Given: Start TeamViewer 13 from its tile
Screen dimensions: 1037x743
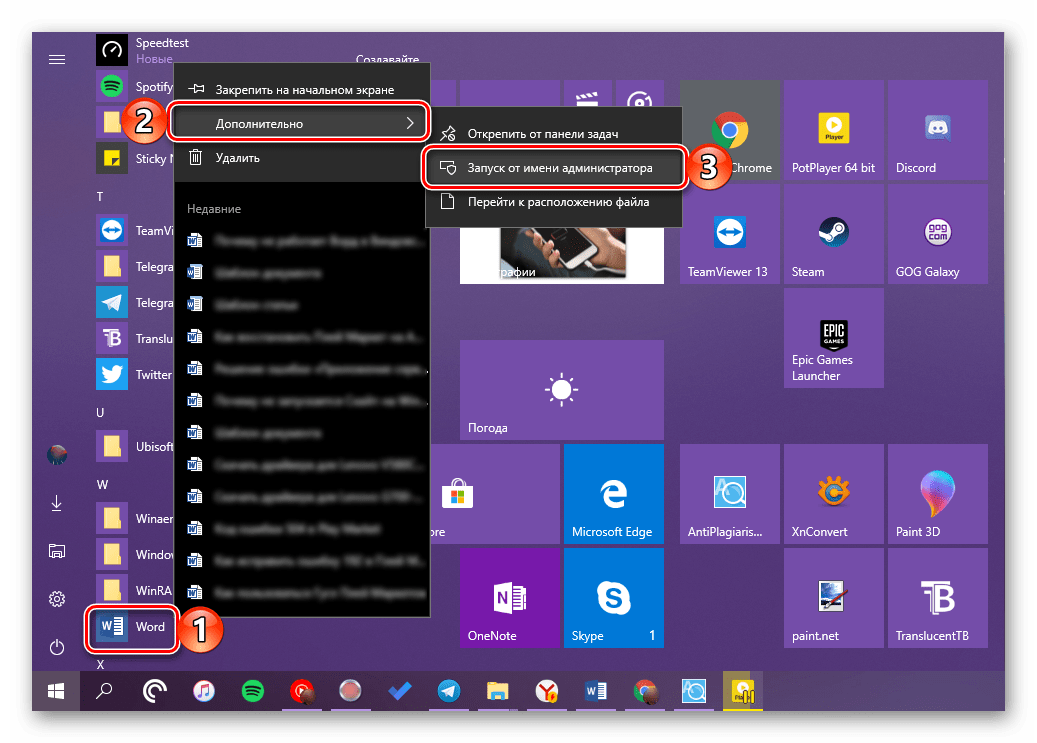Looking at the screenshot, I should [729, 233].
